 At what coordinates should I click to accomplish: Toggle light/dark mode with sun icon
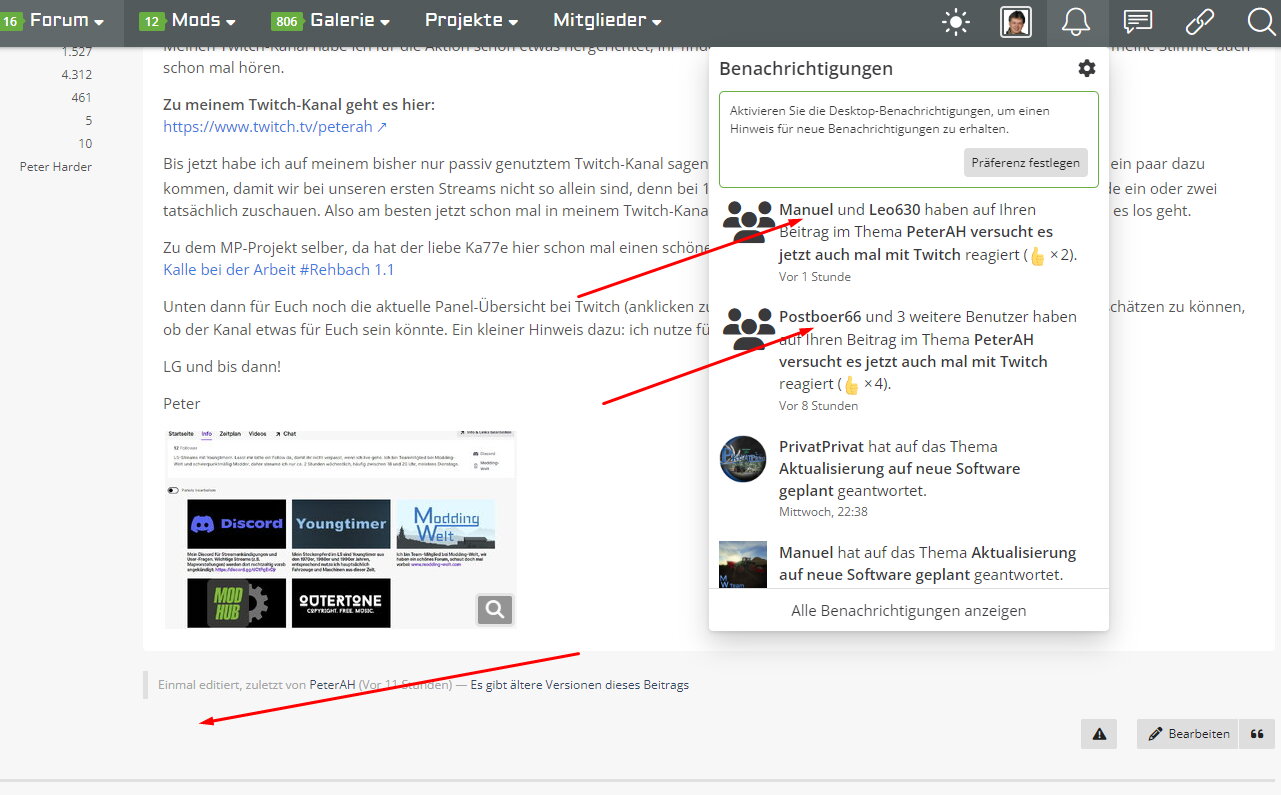click(x=956, y=22)
